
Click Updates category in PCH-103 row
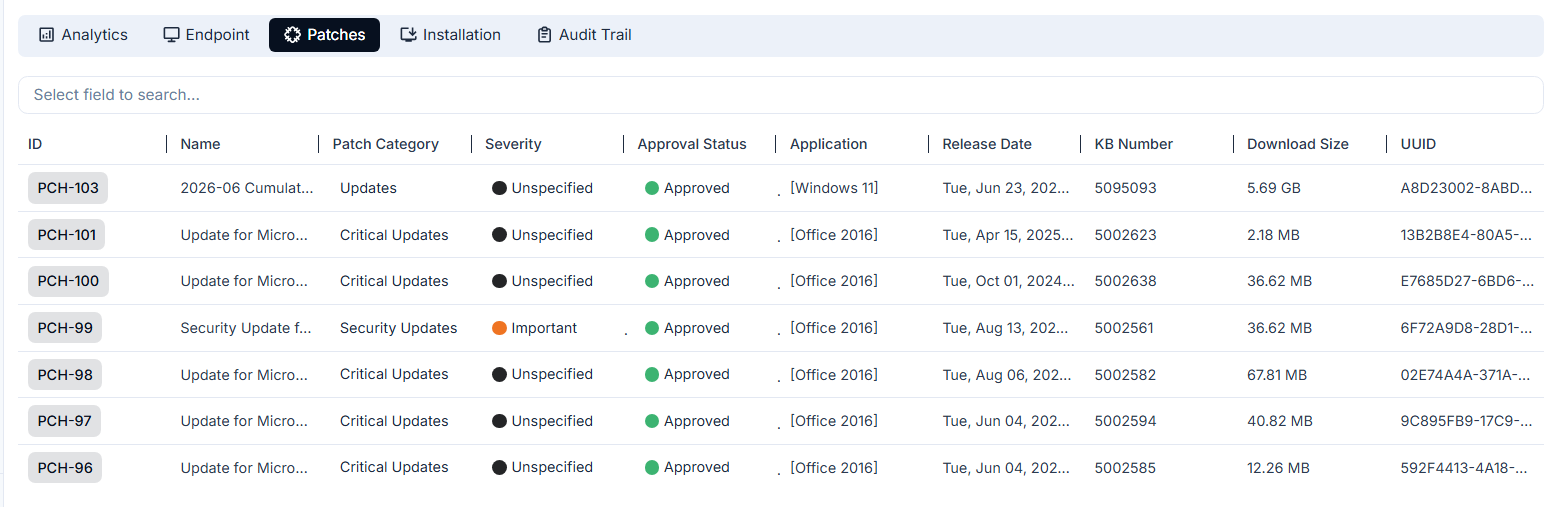pyautogui.click(x=368, y=188)
